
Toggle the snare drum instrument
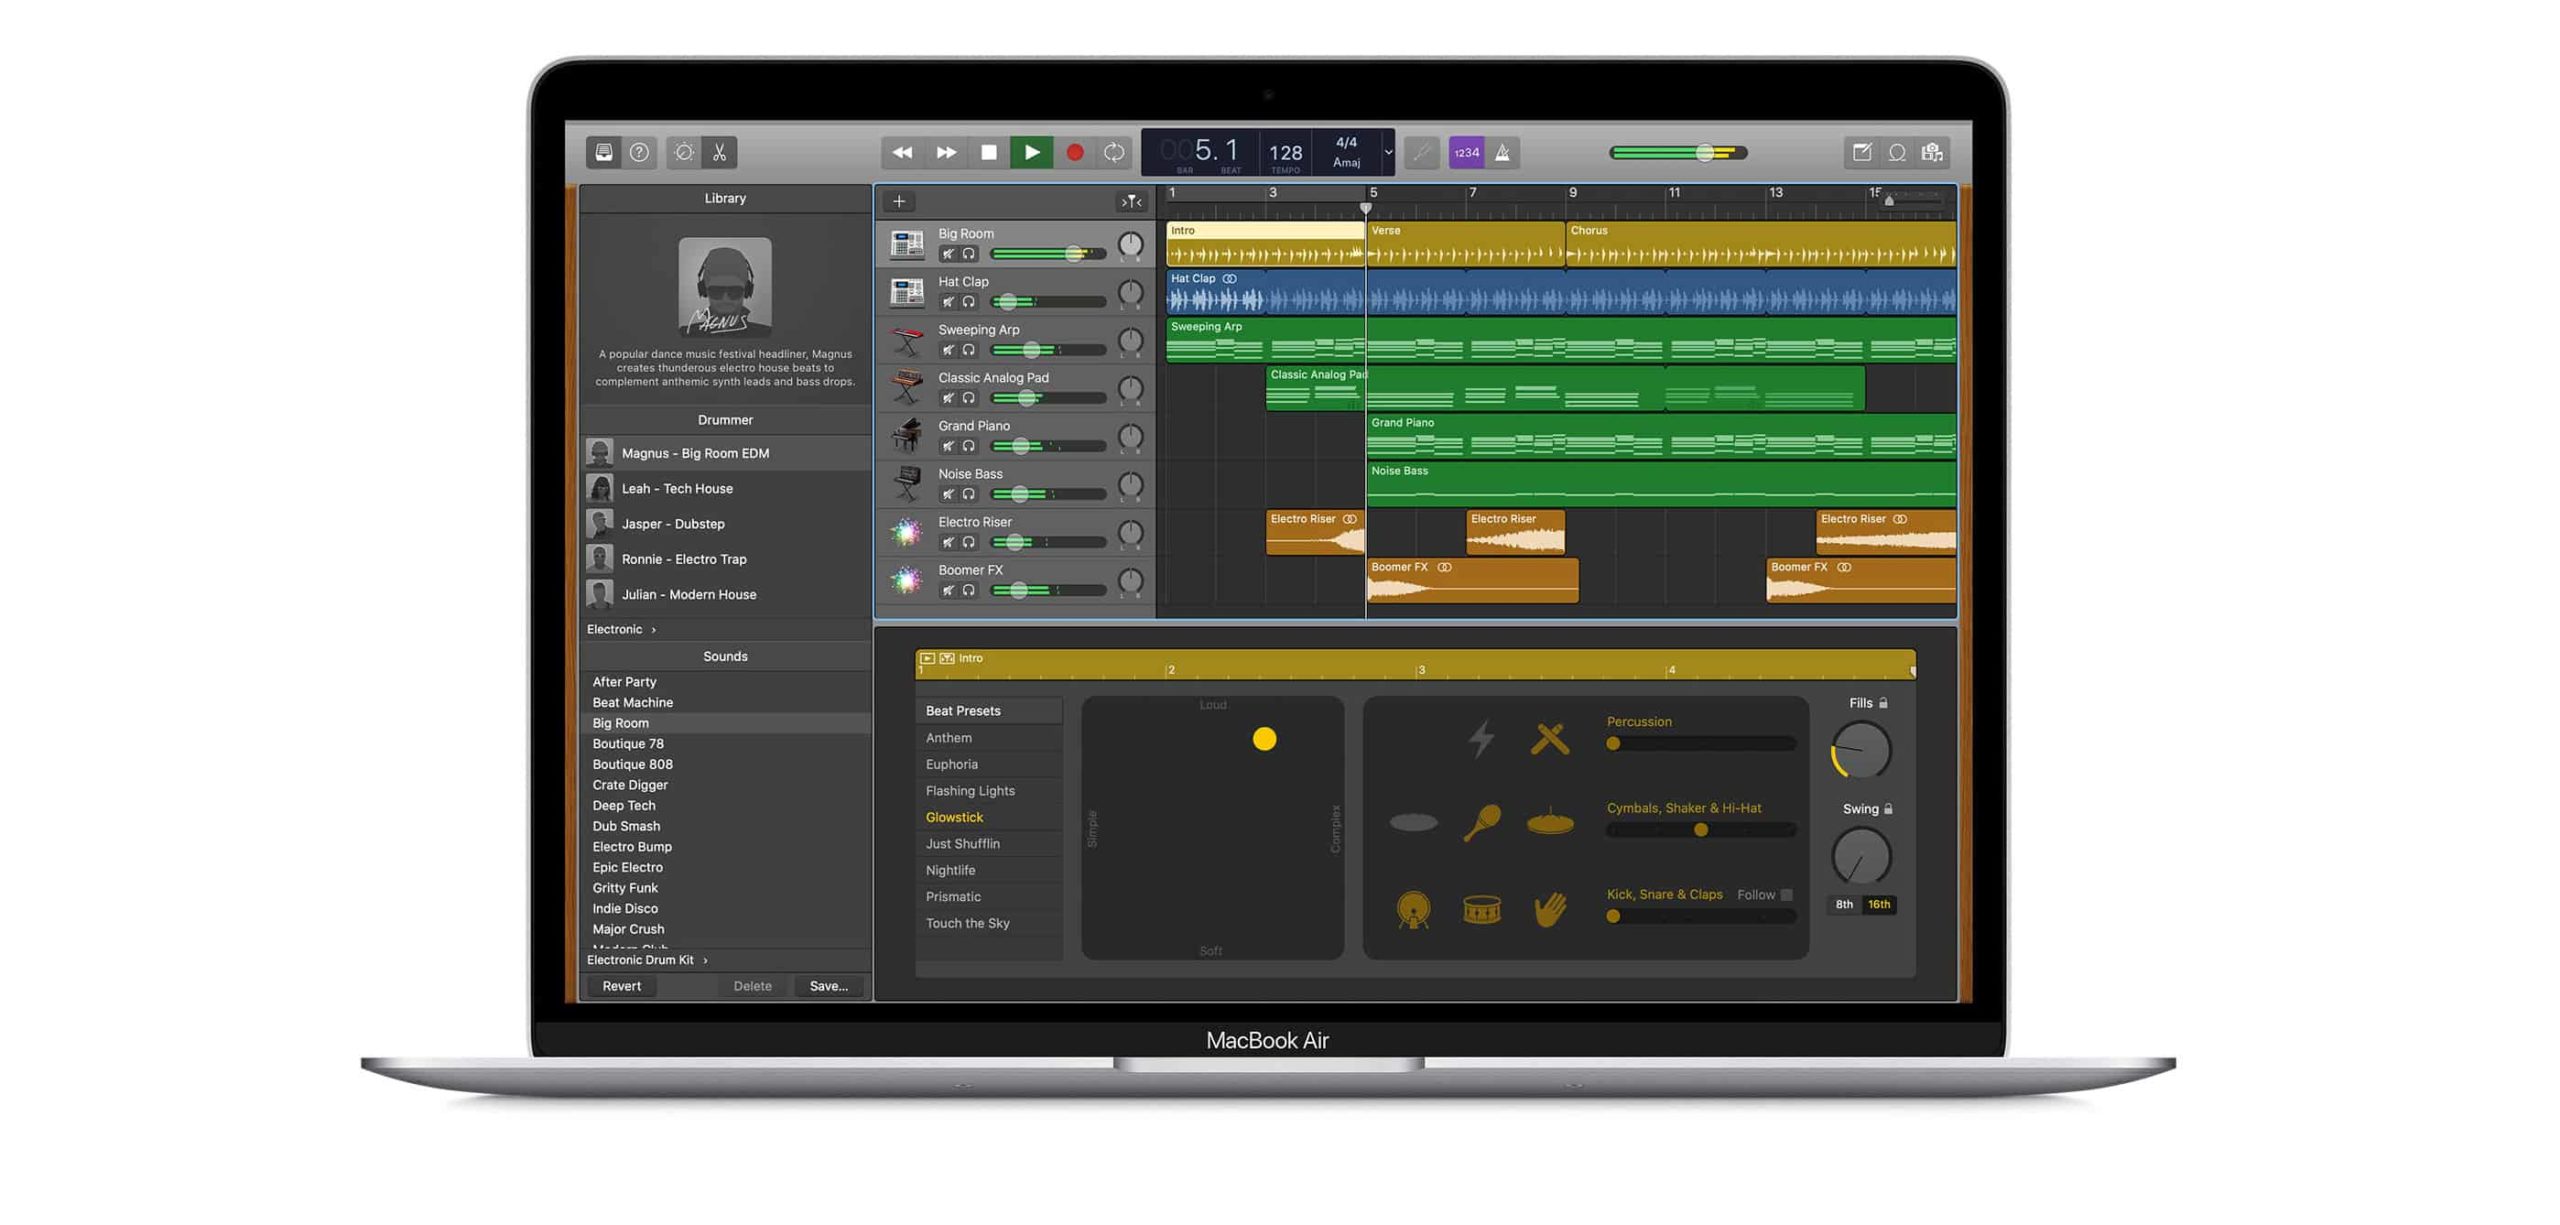(1481, 909)
